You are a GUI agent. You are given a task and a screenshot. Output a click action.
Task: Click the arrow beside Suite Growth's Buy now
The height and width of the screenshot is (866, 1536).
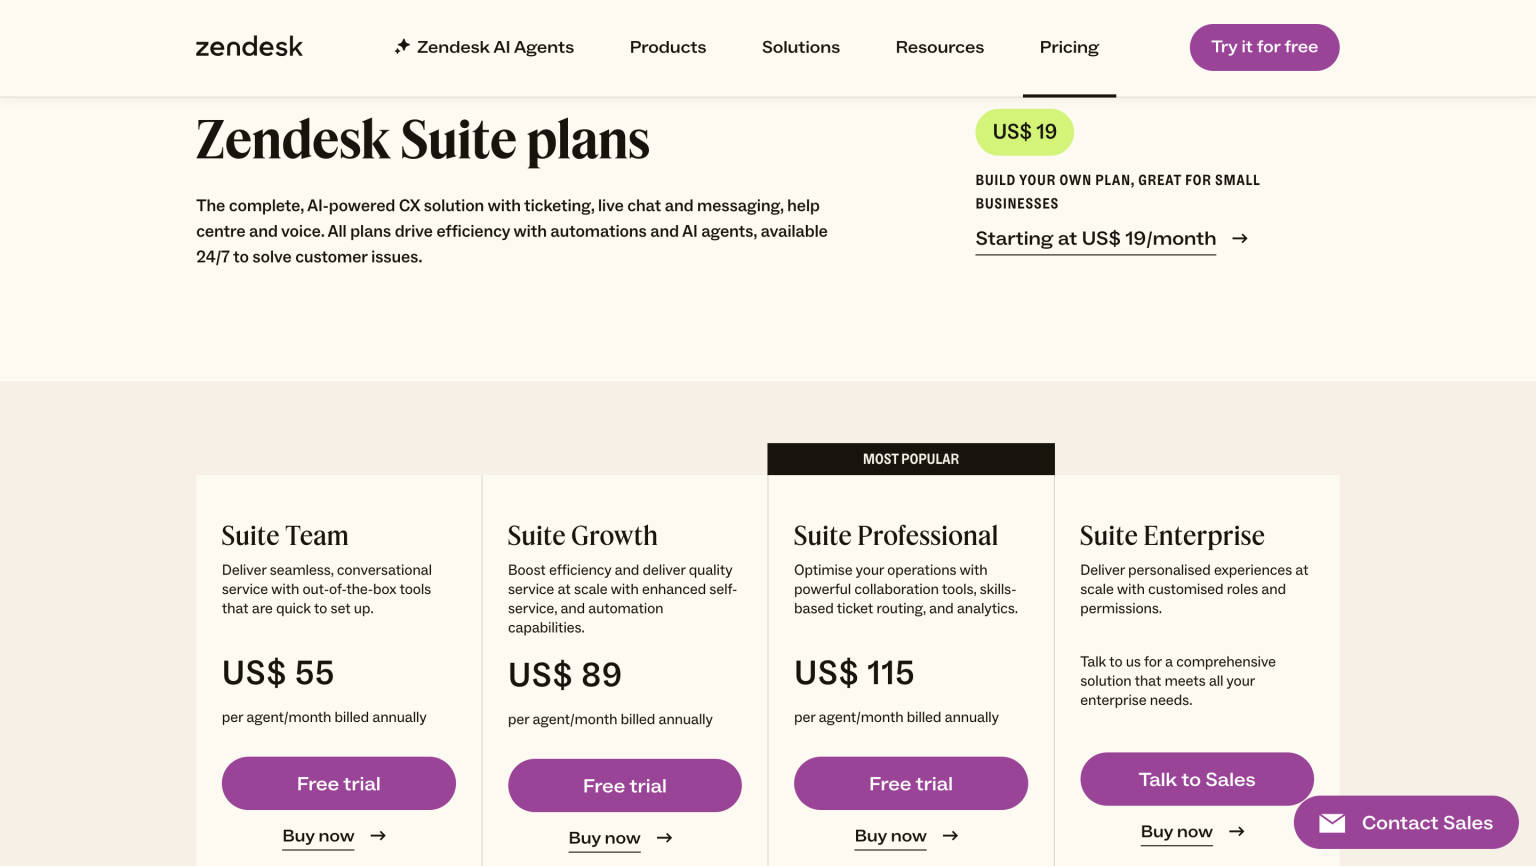tap(666, 838)
